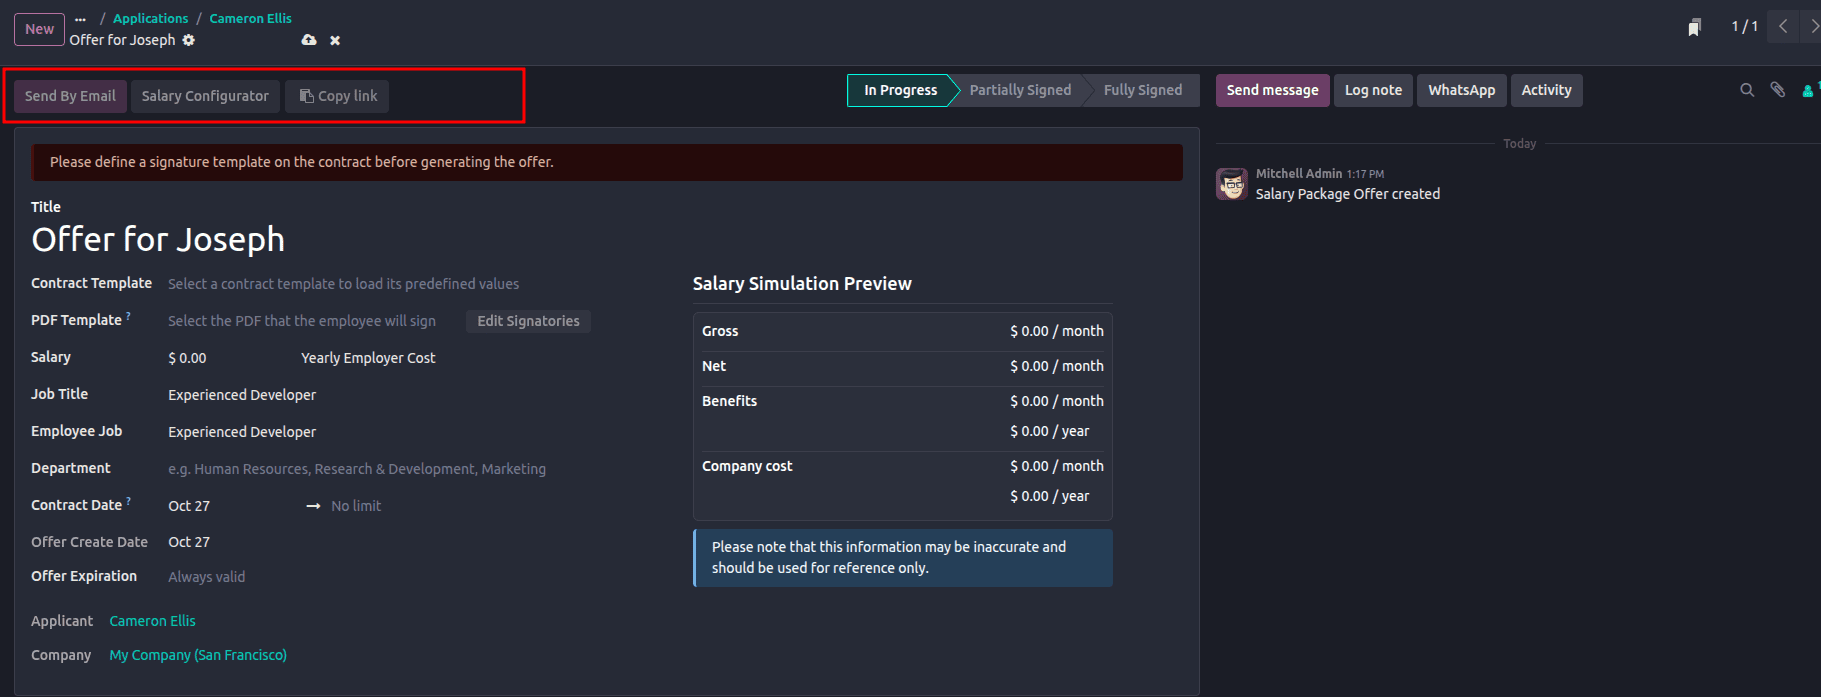Show followers via the person icon
This screenshot has height=697, width=1821.
tap(1808, 91)
